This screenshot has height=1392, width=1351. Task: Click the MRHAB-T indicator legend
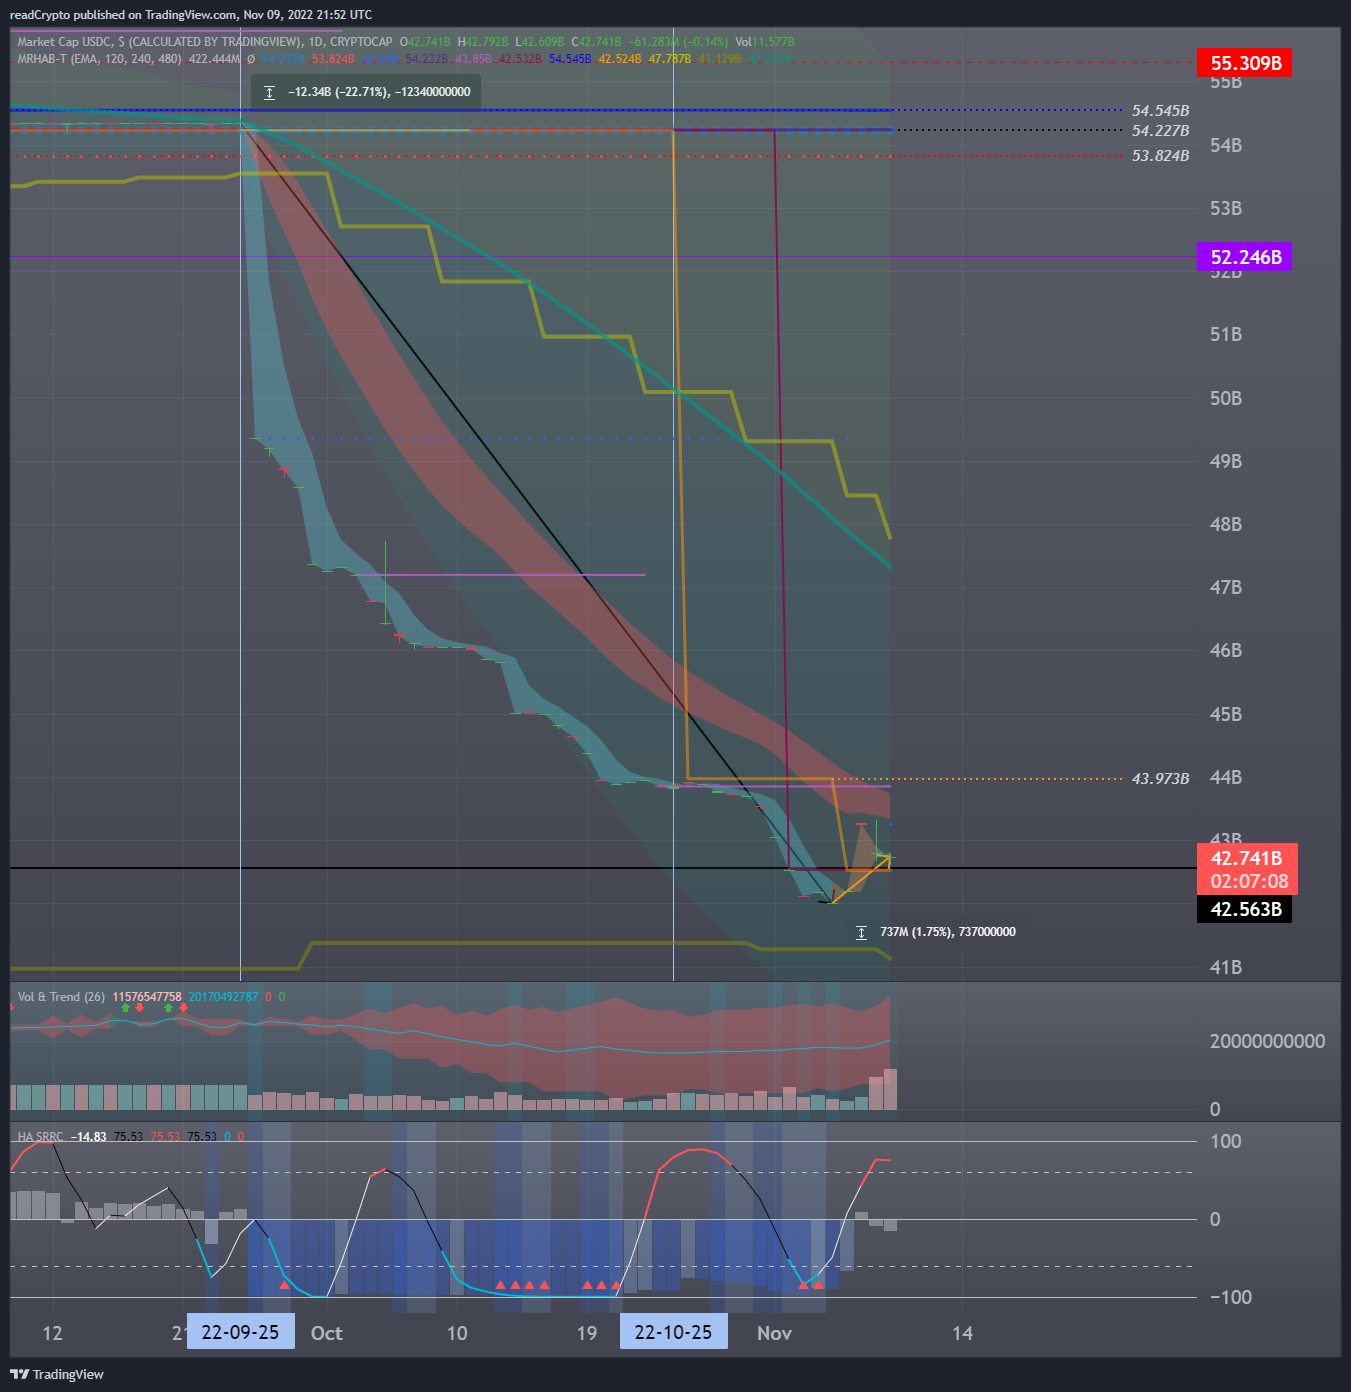tap(99, 59)
